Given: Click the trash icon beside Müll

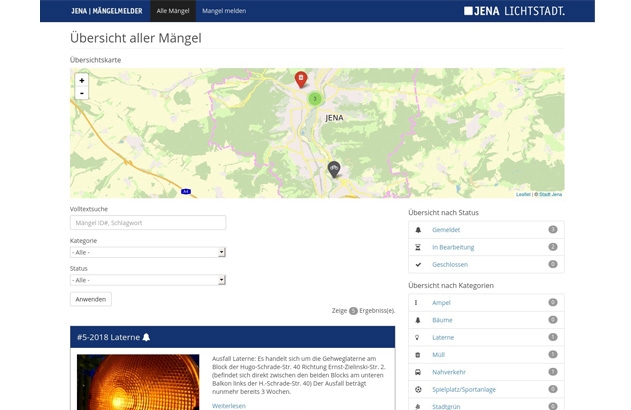Looking at the screenshot, I should tap(418, 354).
